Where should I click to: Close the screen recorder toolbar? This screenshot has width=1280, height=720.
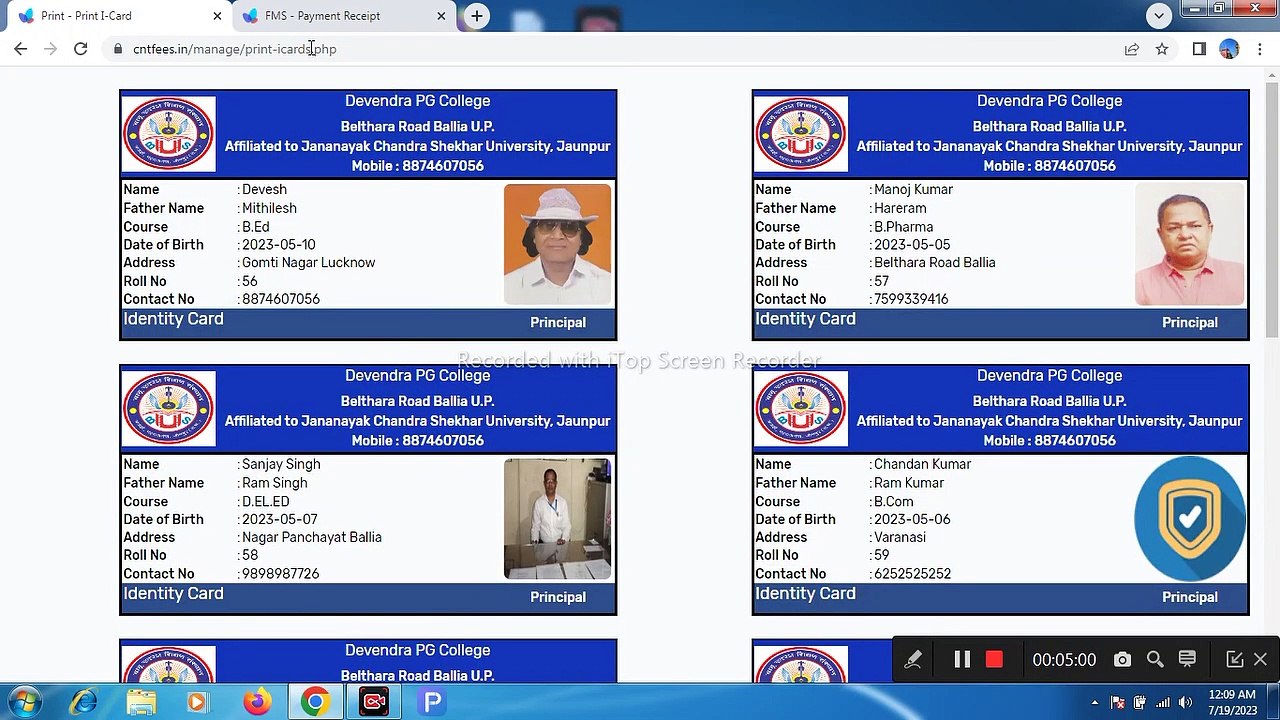click(1260, 660)
